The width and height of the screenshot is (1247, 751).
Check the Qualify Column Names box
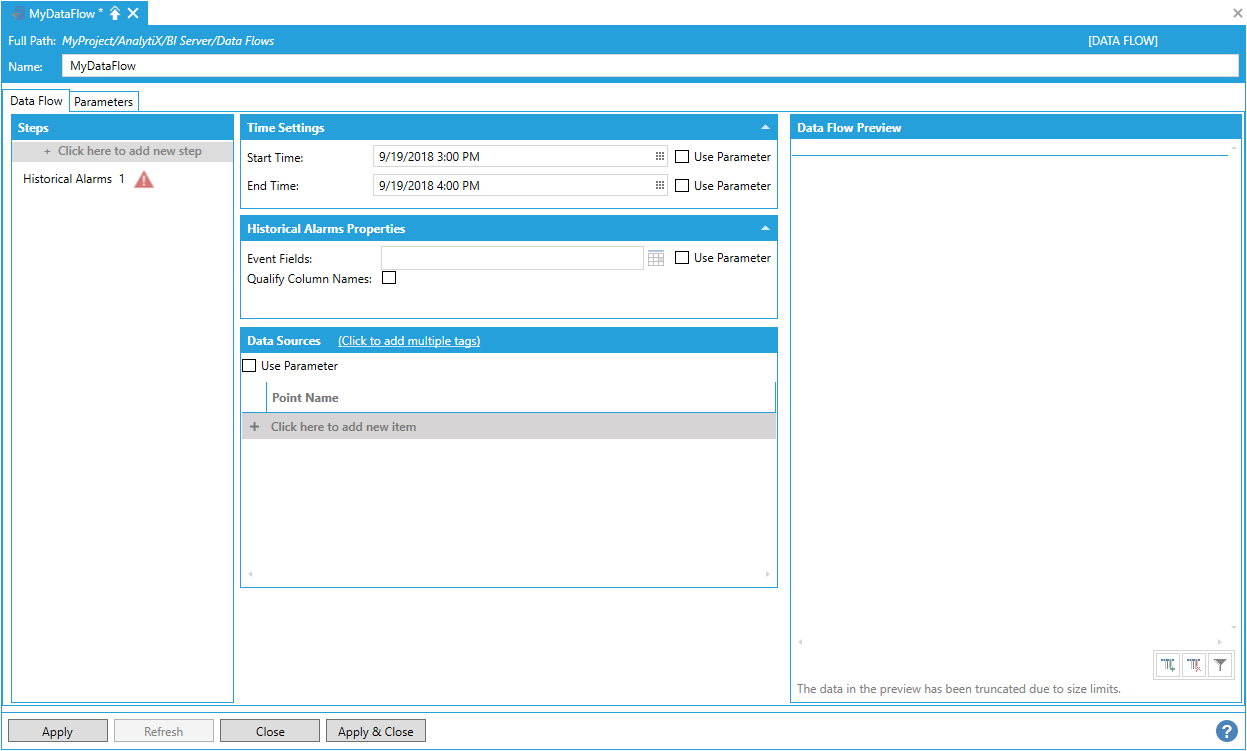click(x=389, y=278)
